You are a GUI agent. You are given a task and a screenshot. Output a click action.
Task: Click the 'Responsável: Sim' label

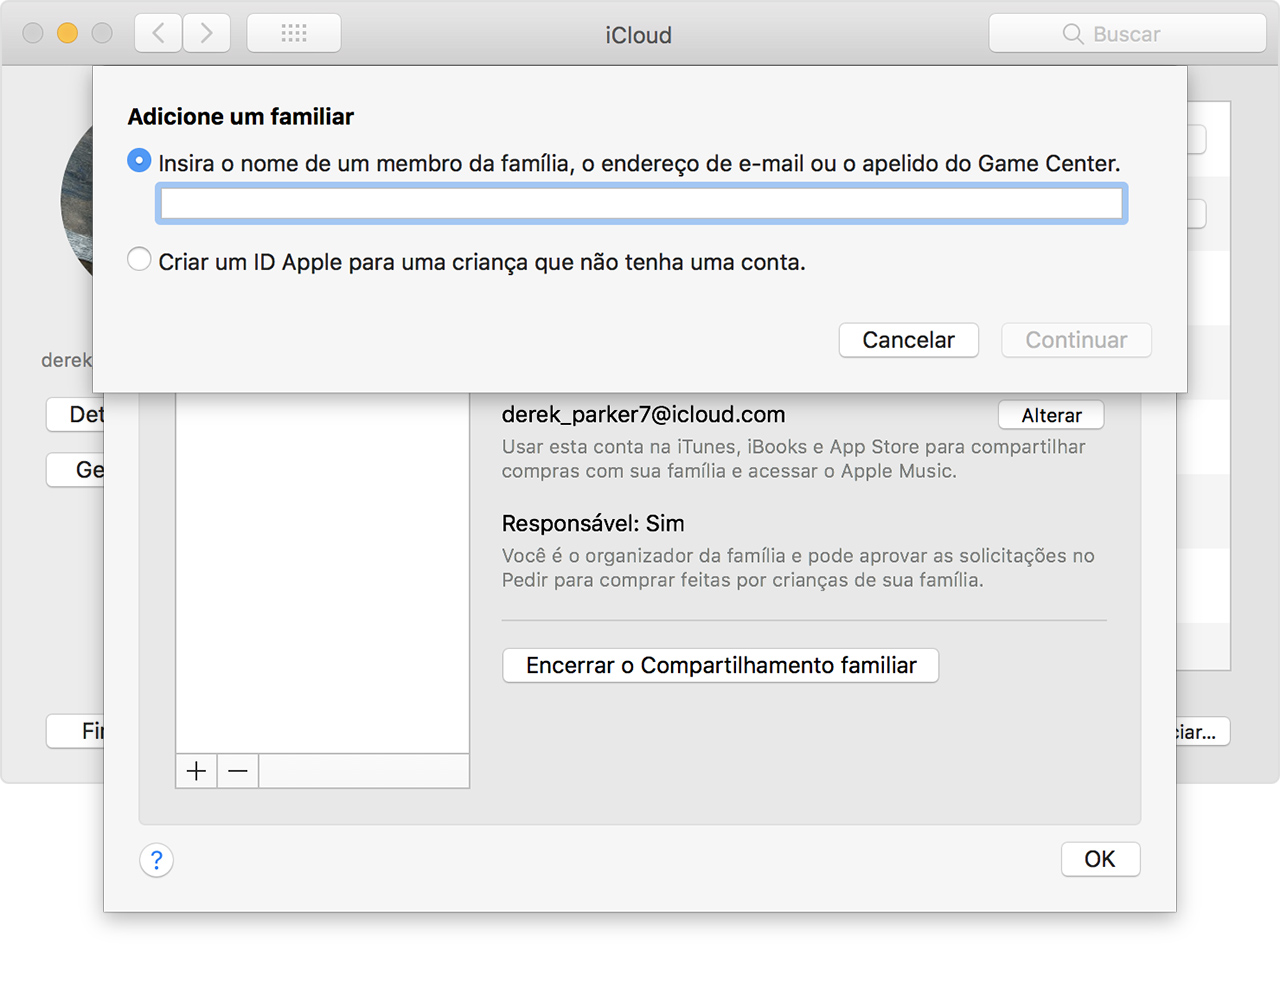tap(593, 523)
